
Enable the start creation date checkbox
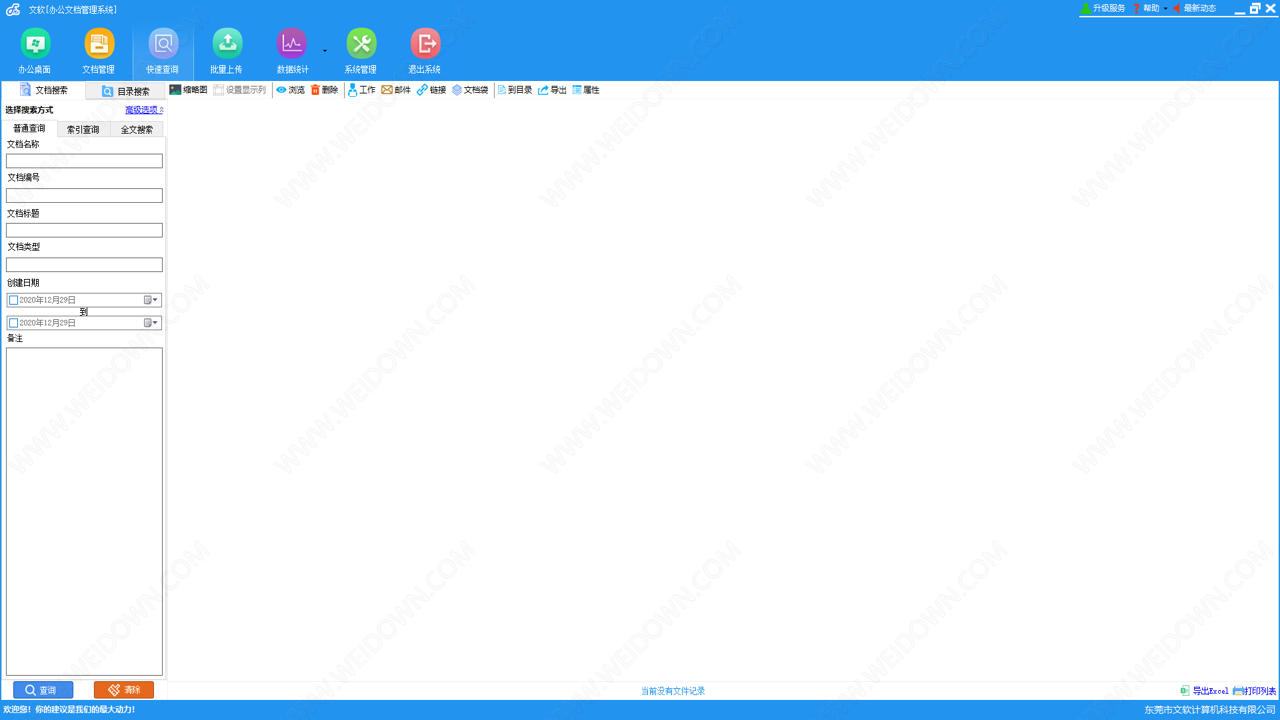13,300
